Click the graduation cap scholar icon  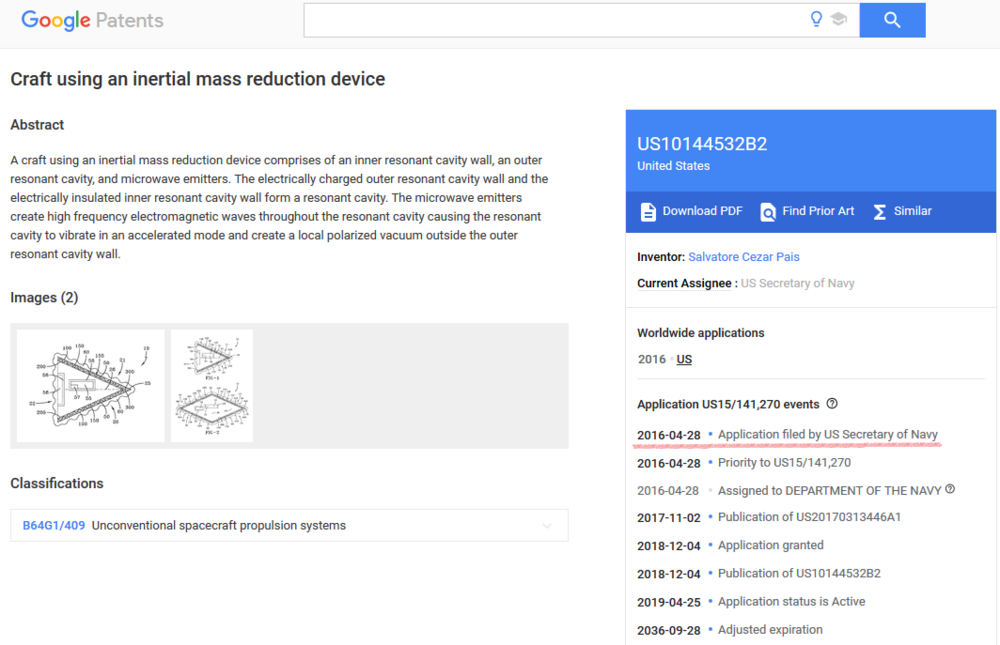pyautogui.click(x=839, y=19)
